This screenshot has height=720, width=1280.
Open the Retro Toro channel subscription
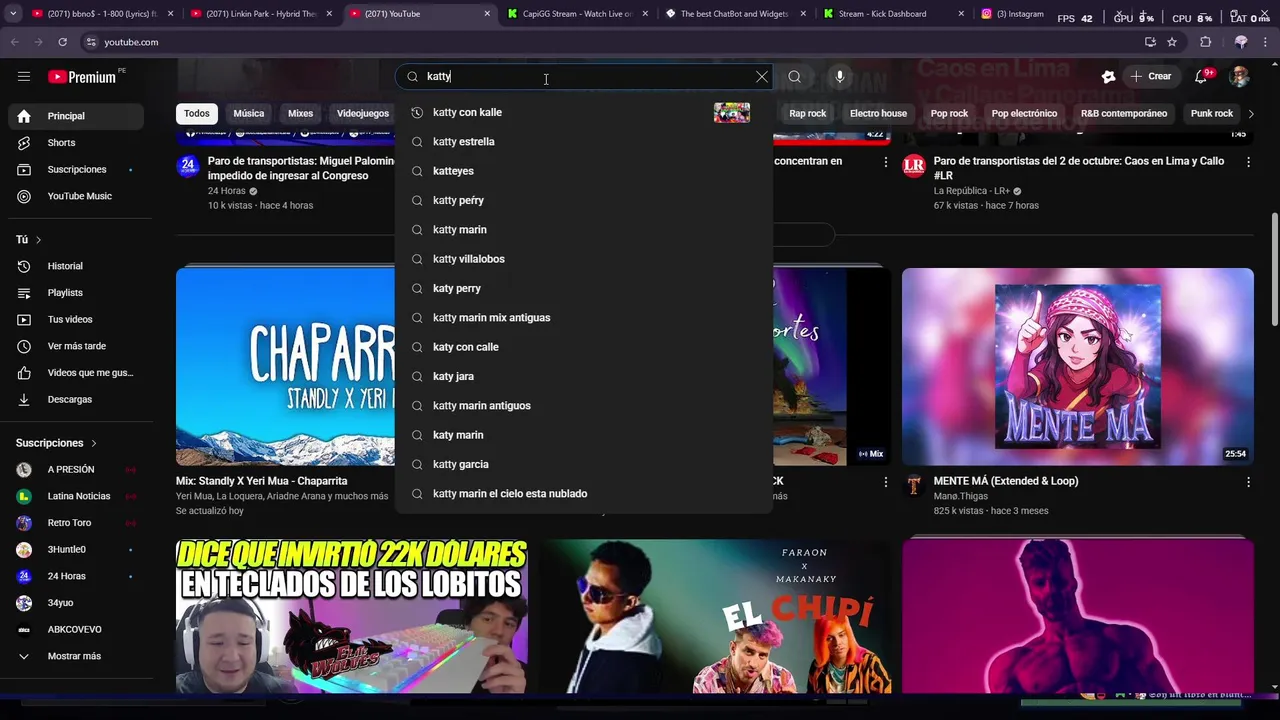click(77, 523)
